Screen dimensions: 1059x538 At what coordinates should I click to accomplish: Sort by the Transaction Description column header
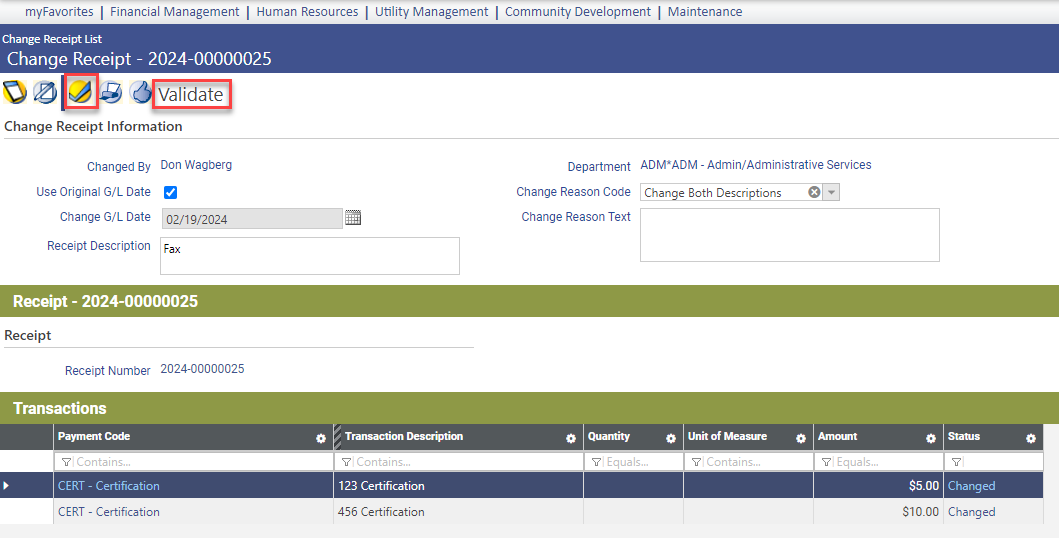(404, 436)
